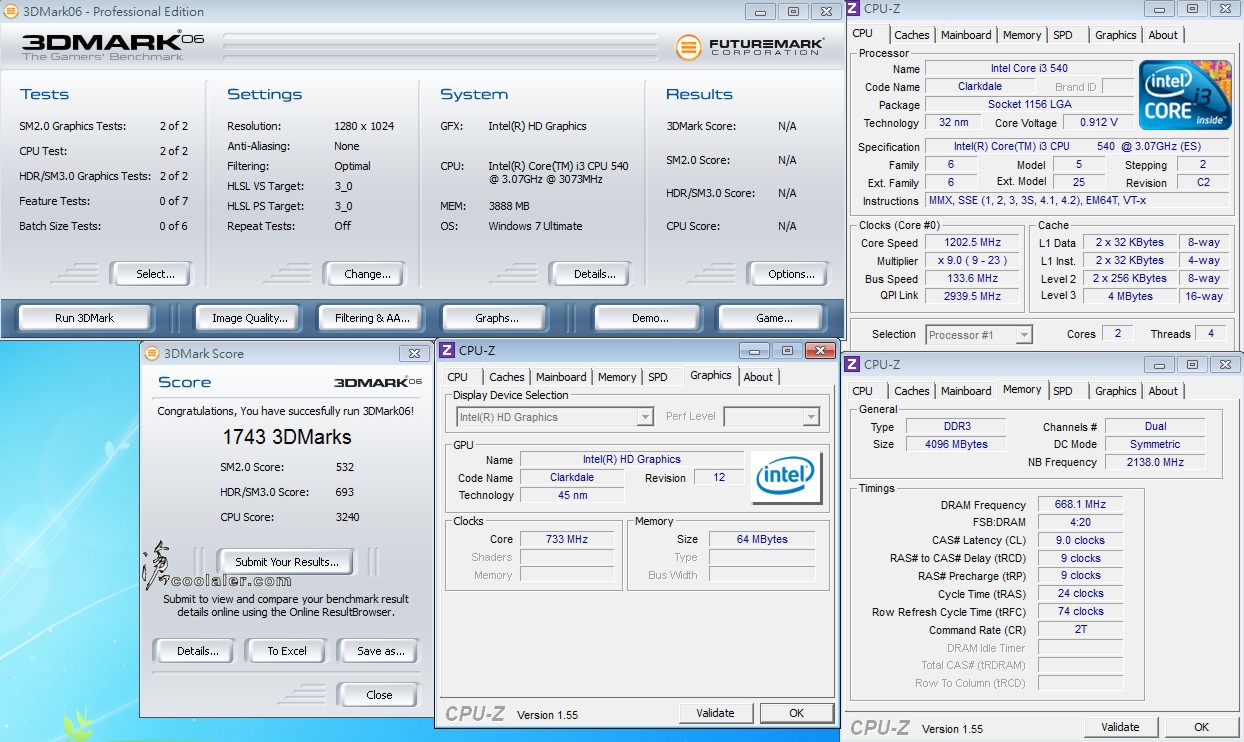Click the Z icon of the CPU-Z Graphics window
The image size is (1244, 742).
447,350
